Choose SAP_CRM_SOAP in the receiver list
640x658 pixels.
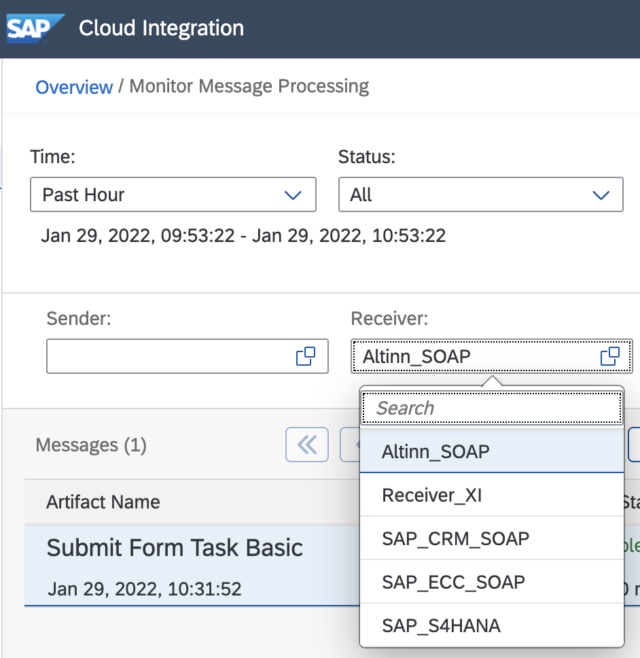pyautogui.click(x=491, y=538)
